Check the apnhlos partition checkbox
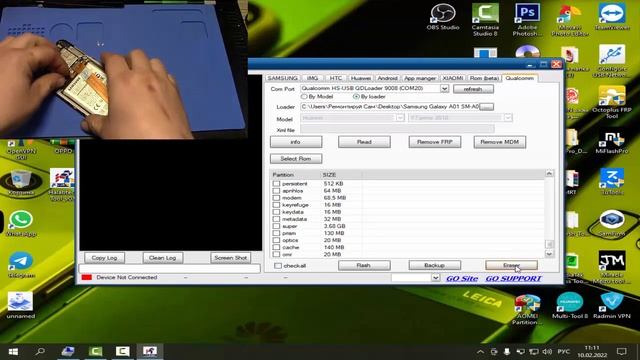The height and width of the screenshot is (360, 640). (x=276, y=191)
